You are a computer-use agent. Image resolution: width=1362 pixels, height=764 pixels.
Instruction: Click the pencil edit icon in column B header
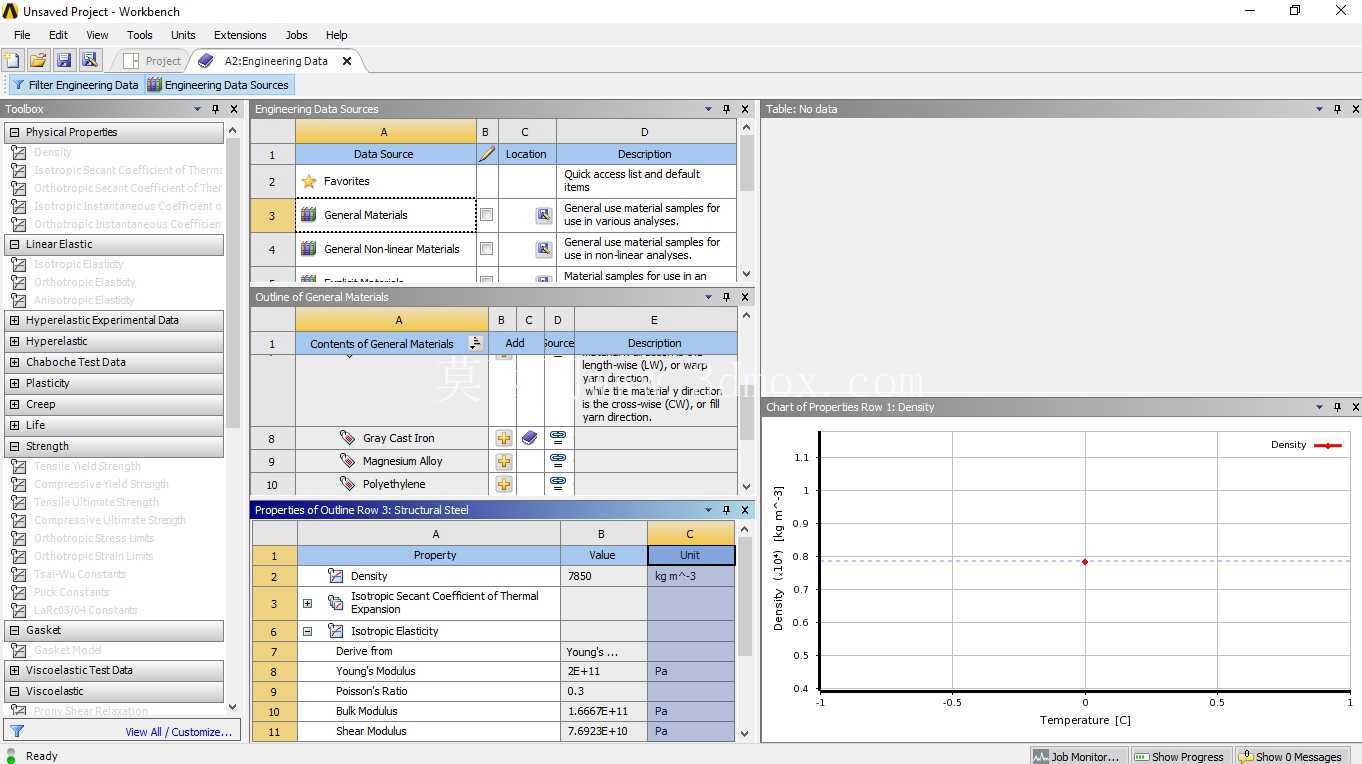coord(487,154)
